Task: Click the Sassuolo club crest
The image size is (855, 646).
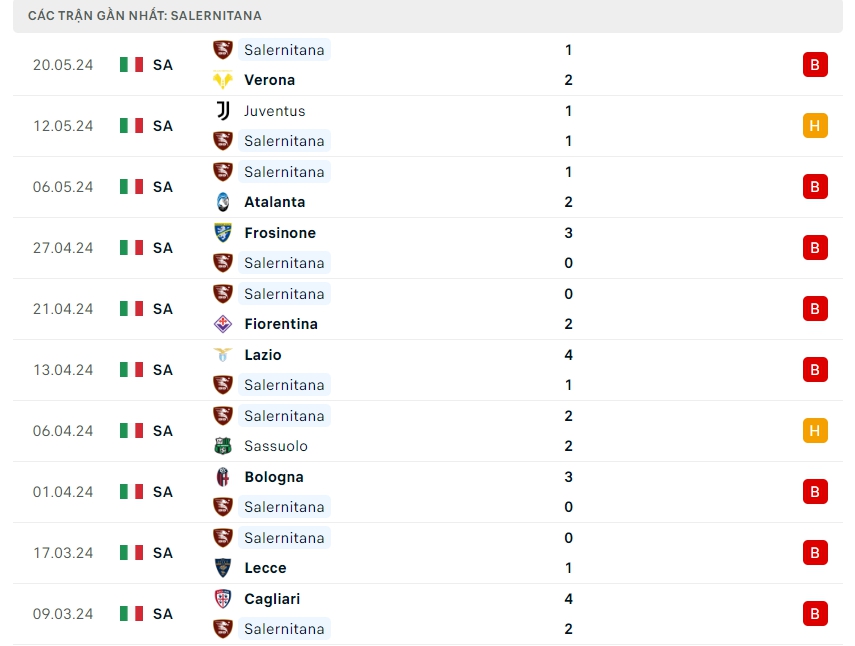Action: (x=222, y=446)
